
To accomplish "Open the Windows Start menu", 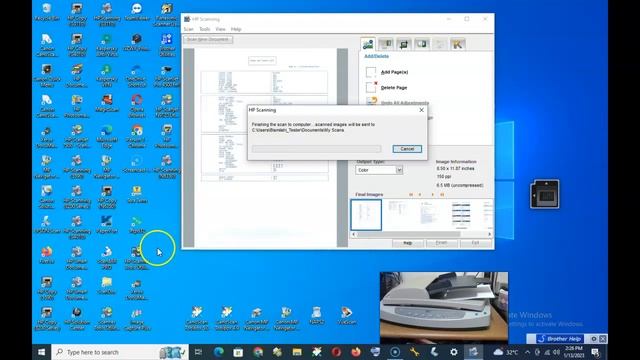I will [42, 352].
